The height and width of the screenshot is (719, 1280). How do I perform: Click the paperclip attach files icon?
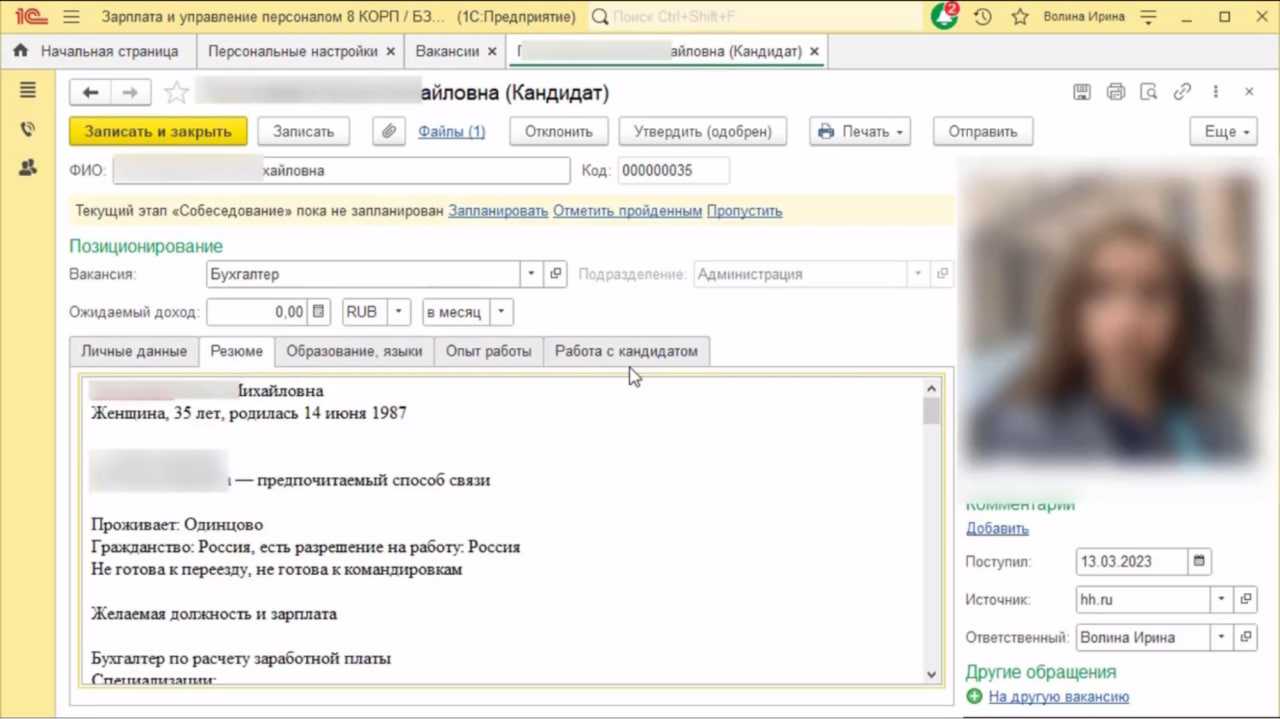(388, 131)
